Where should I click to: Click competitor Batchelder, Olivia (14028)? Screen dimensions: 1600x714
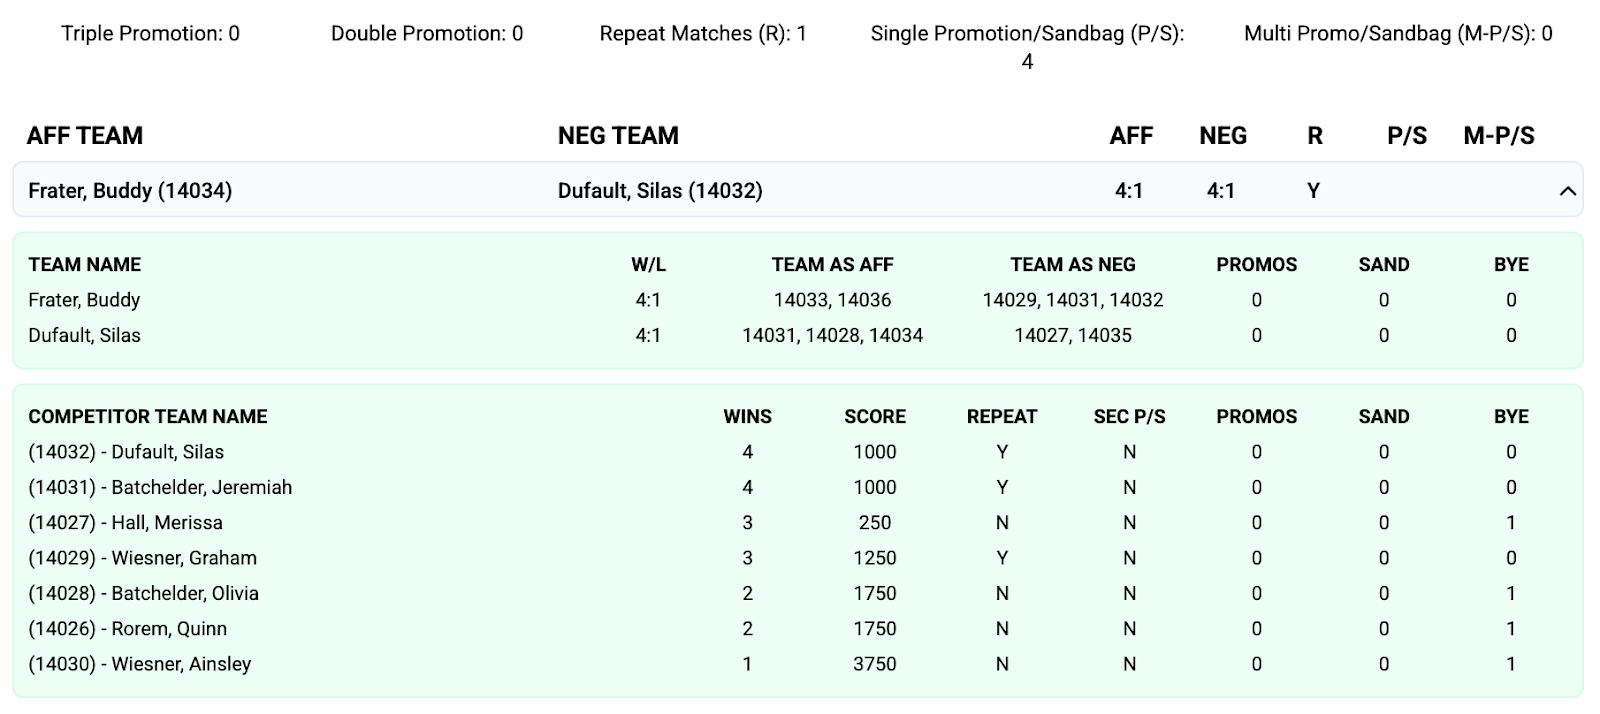point(143,594)
